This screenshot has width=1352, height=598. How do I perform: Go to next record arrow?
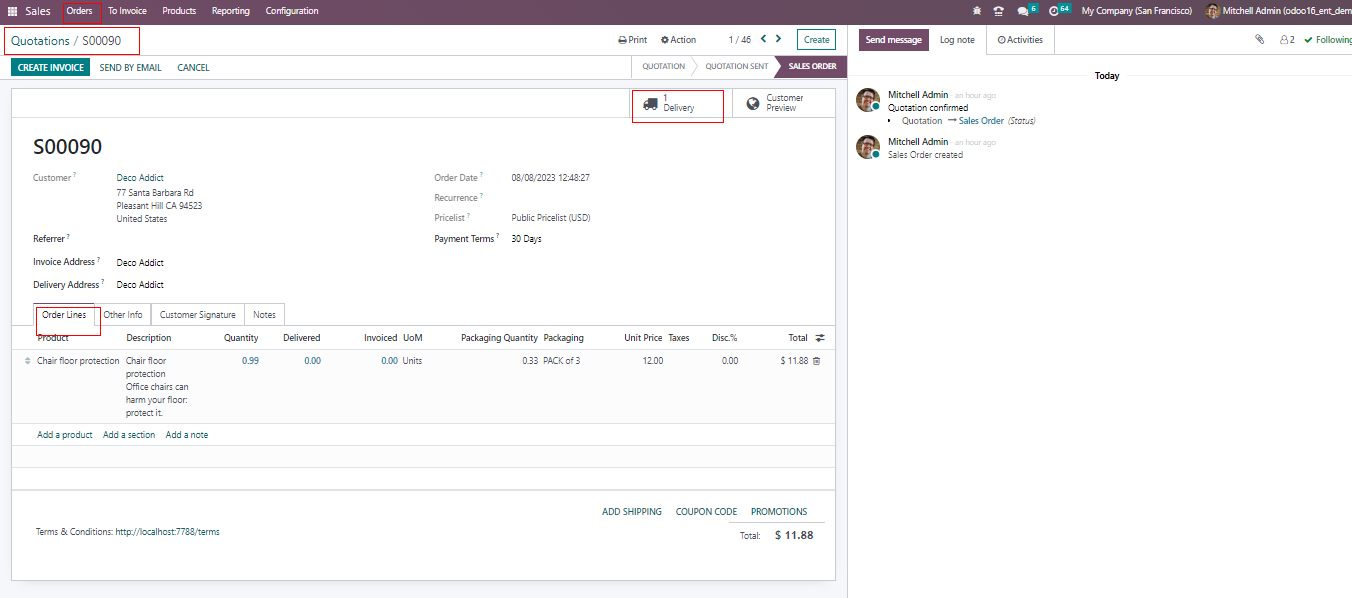tap(780, 40)
